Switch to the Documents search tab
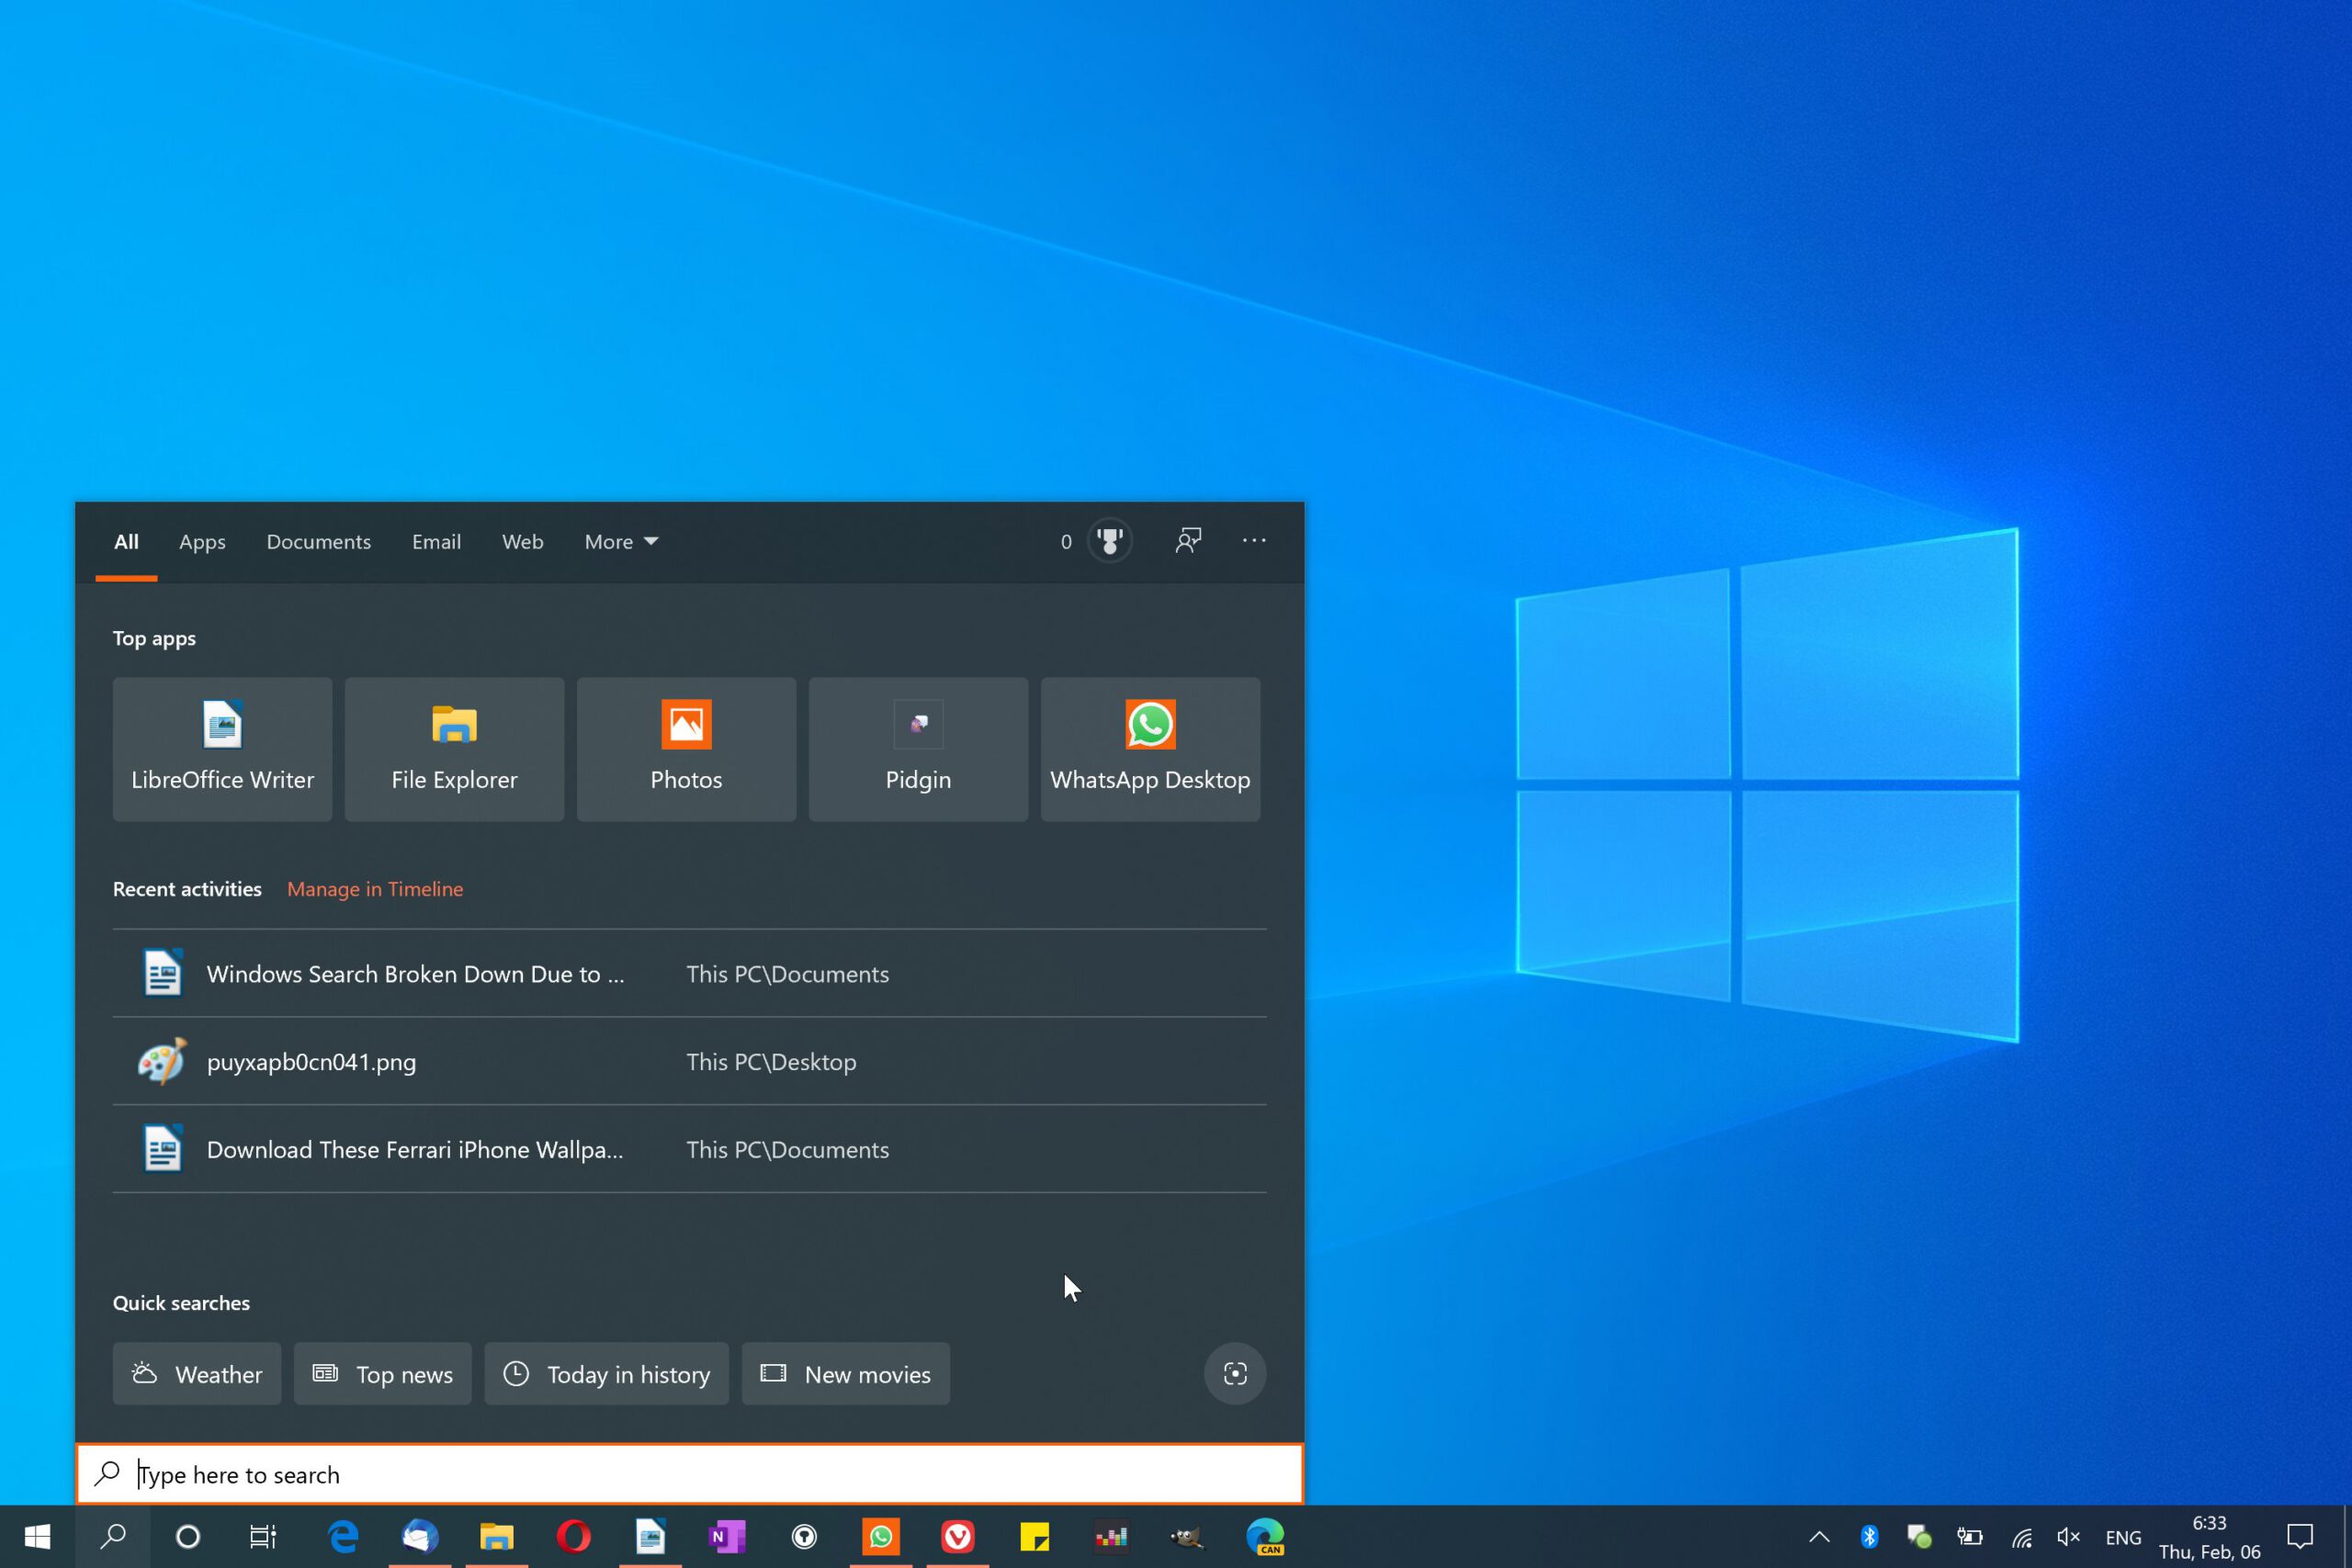This screenshot has height=1568, width=2352. (318, 541)
